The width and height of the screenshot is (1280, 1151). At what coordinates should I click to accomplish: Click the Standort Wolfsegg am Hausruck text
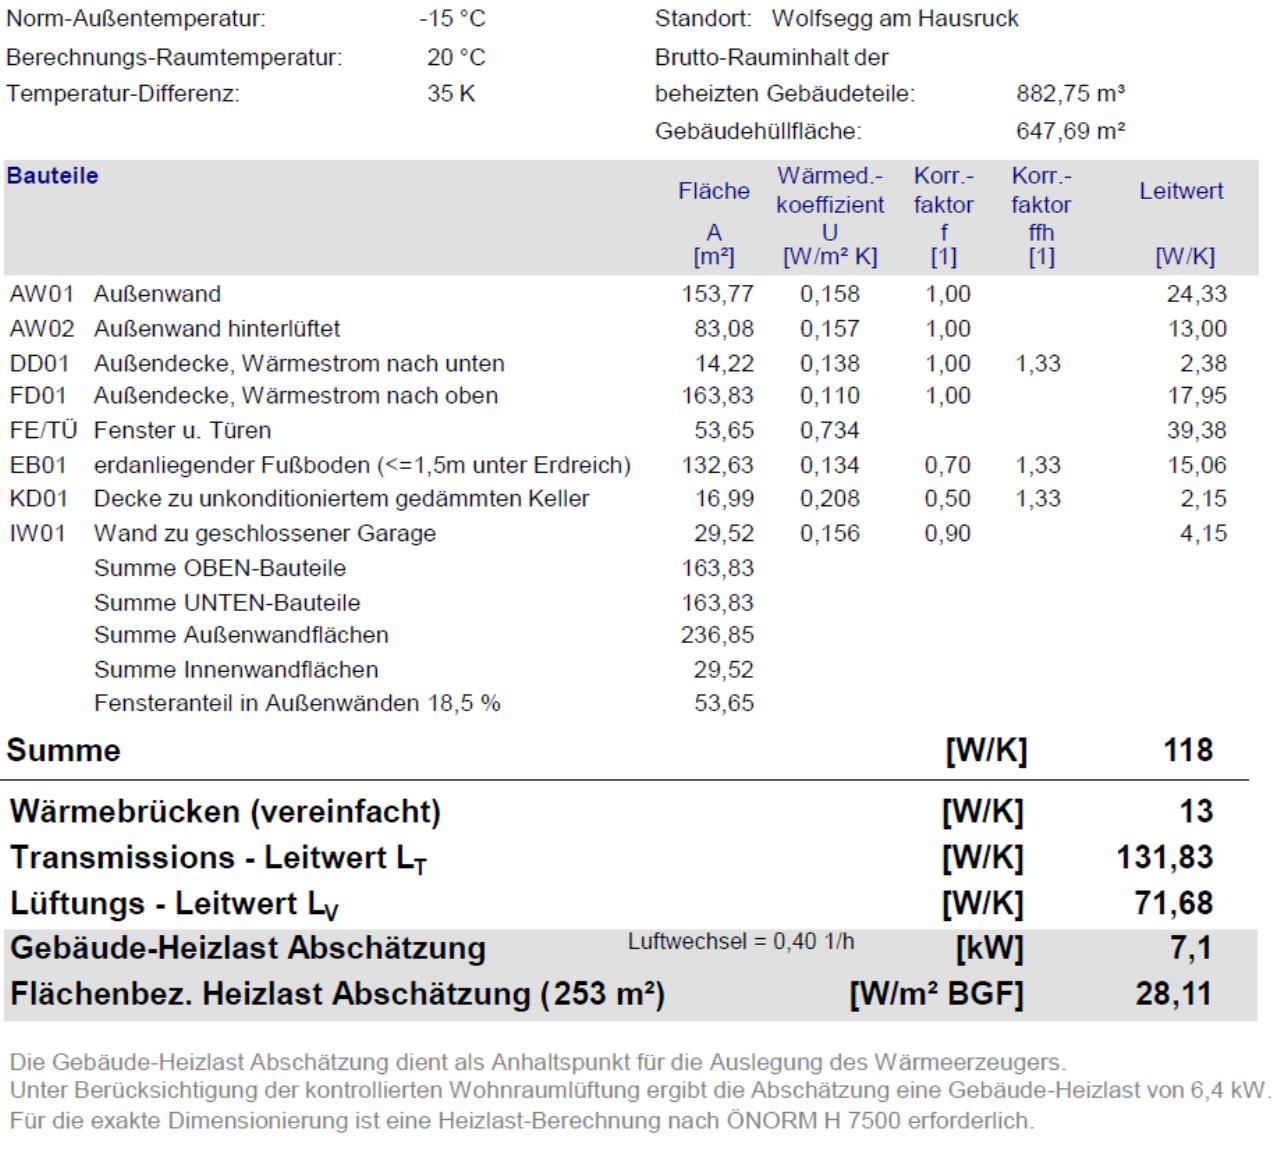[x=837, y=19]
